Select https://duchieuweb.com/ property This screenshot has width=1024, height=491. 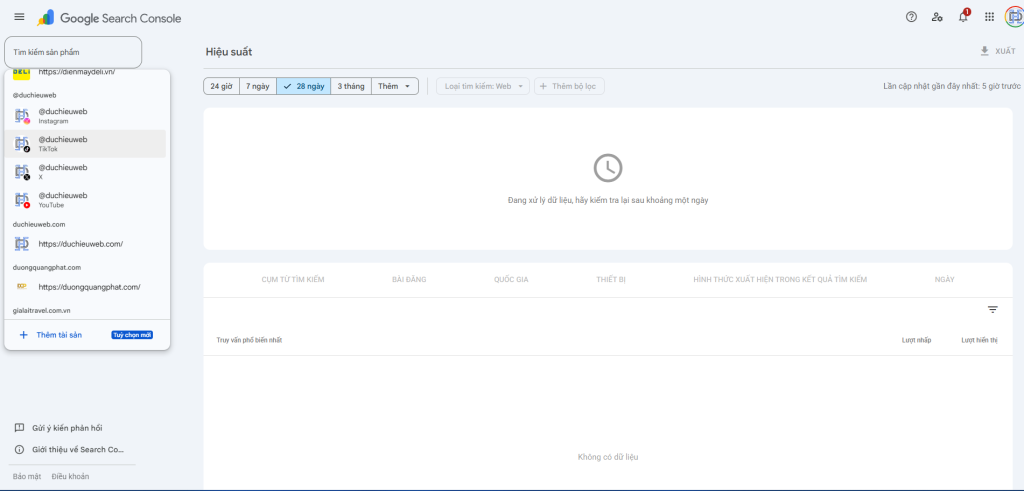[x=85, y=244]
